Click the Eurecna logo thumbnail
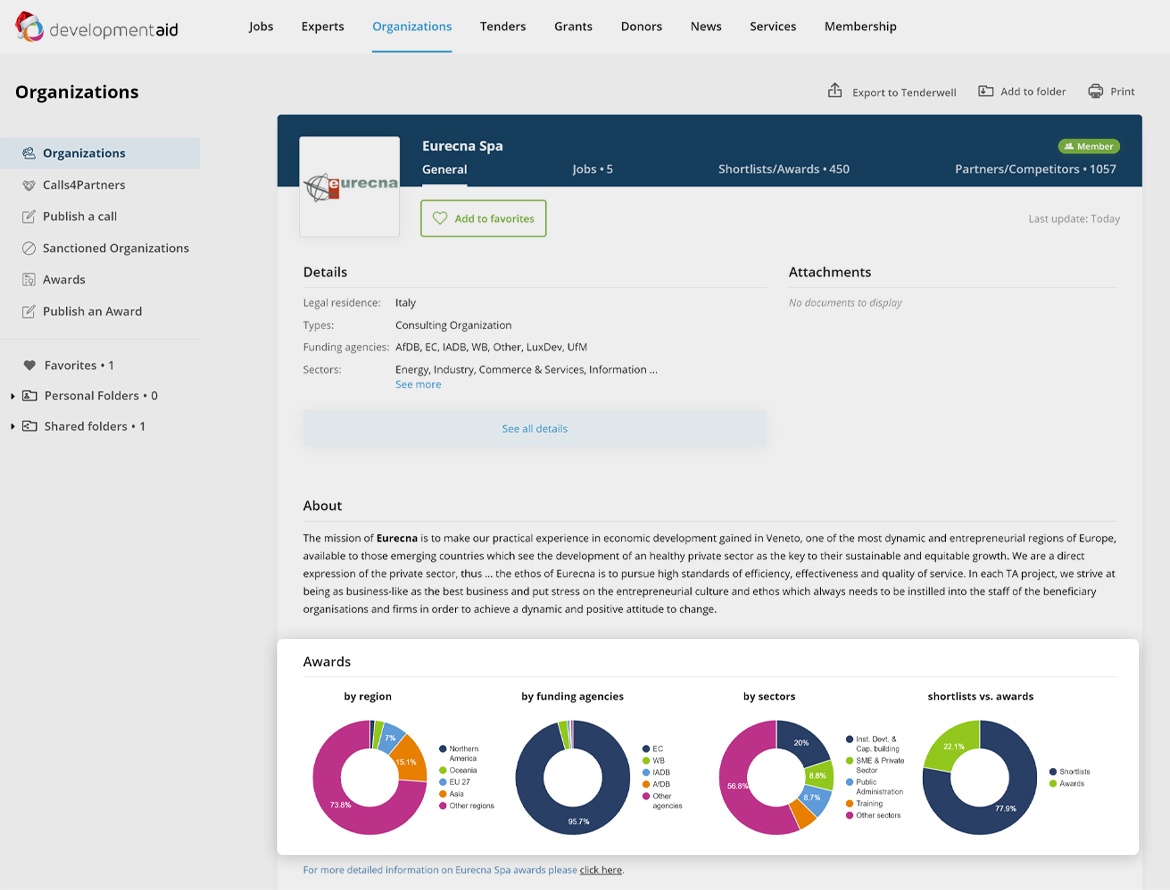1170x890 pixels. [349, 187]
